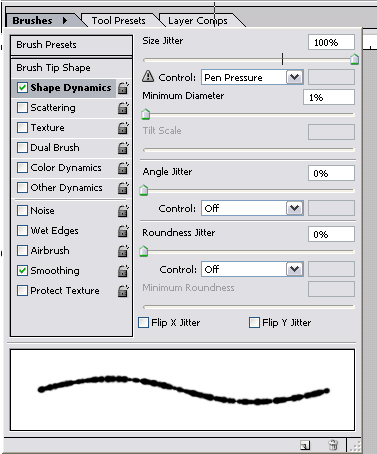
Task: Enable the Dual Brush checkbox
Action: point(22,148)
